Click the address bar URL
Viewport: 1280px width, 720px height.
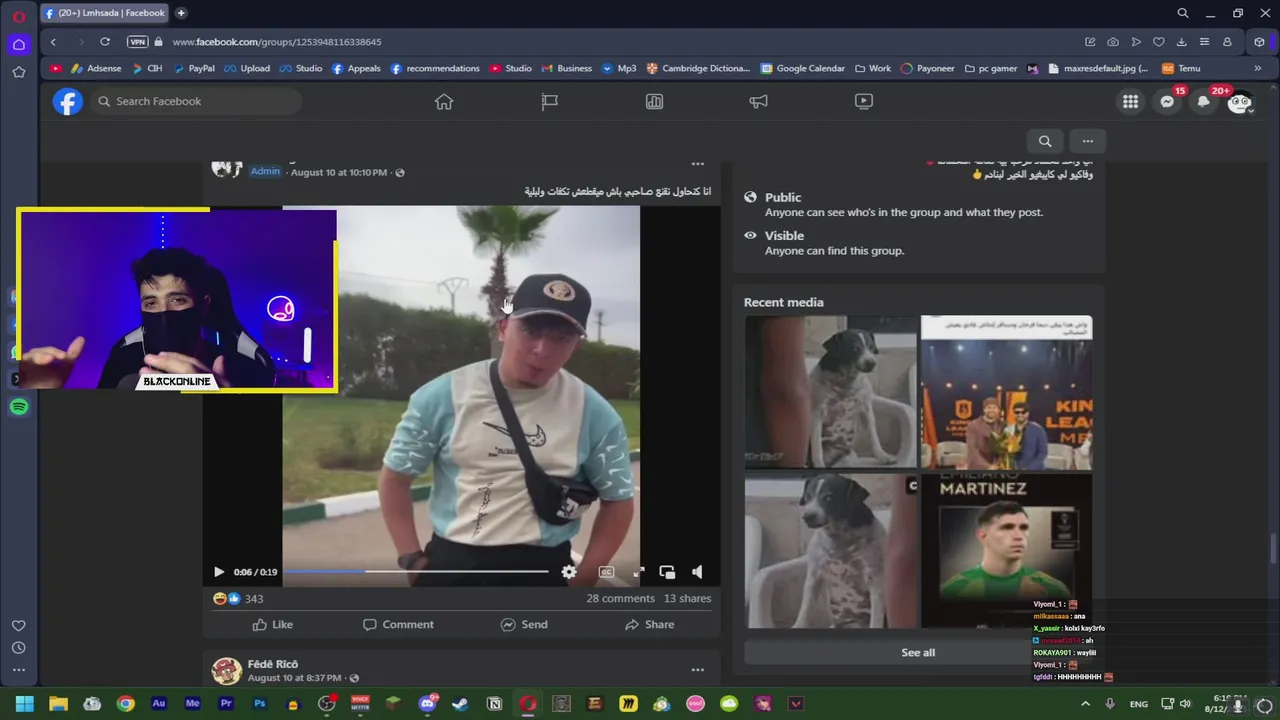click(276, 42)
